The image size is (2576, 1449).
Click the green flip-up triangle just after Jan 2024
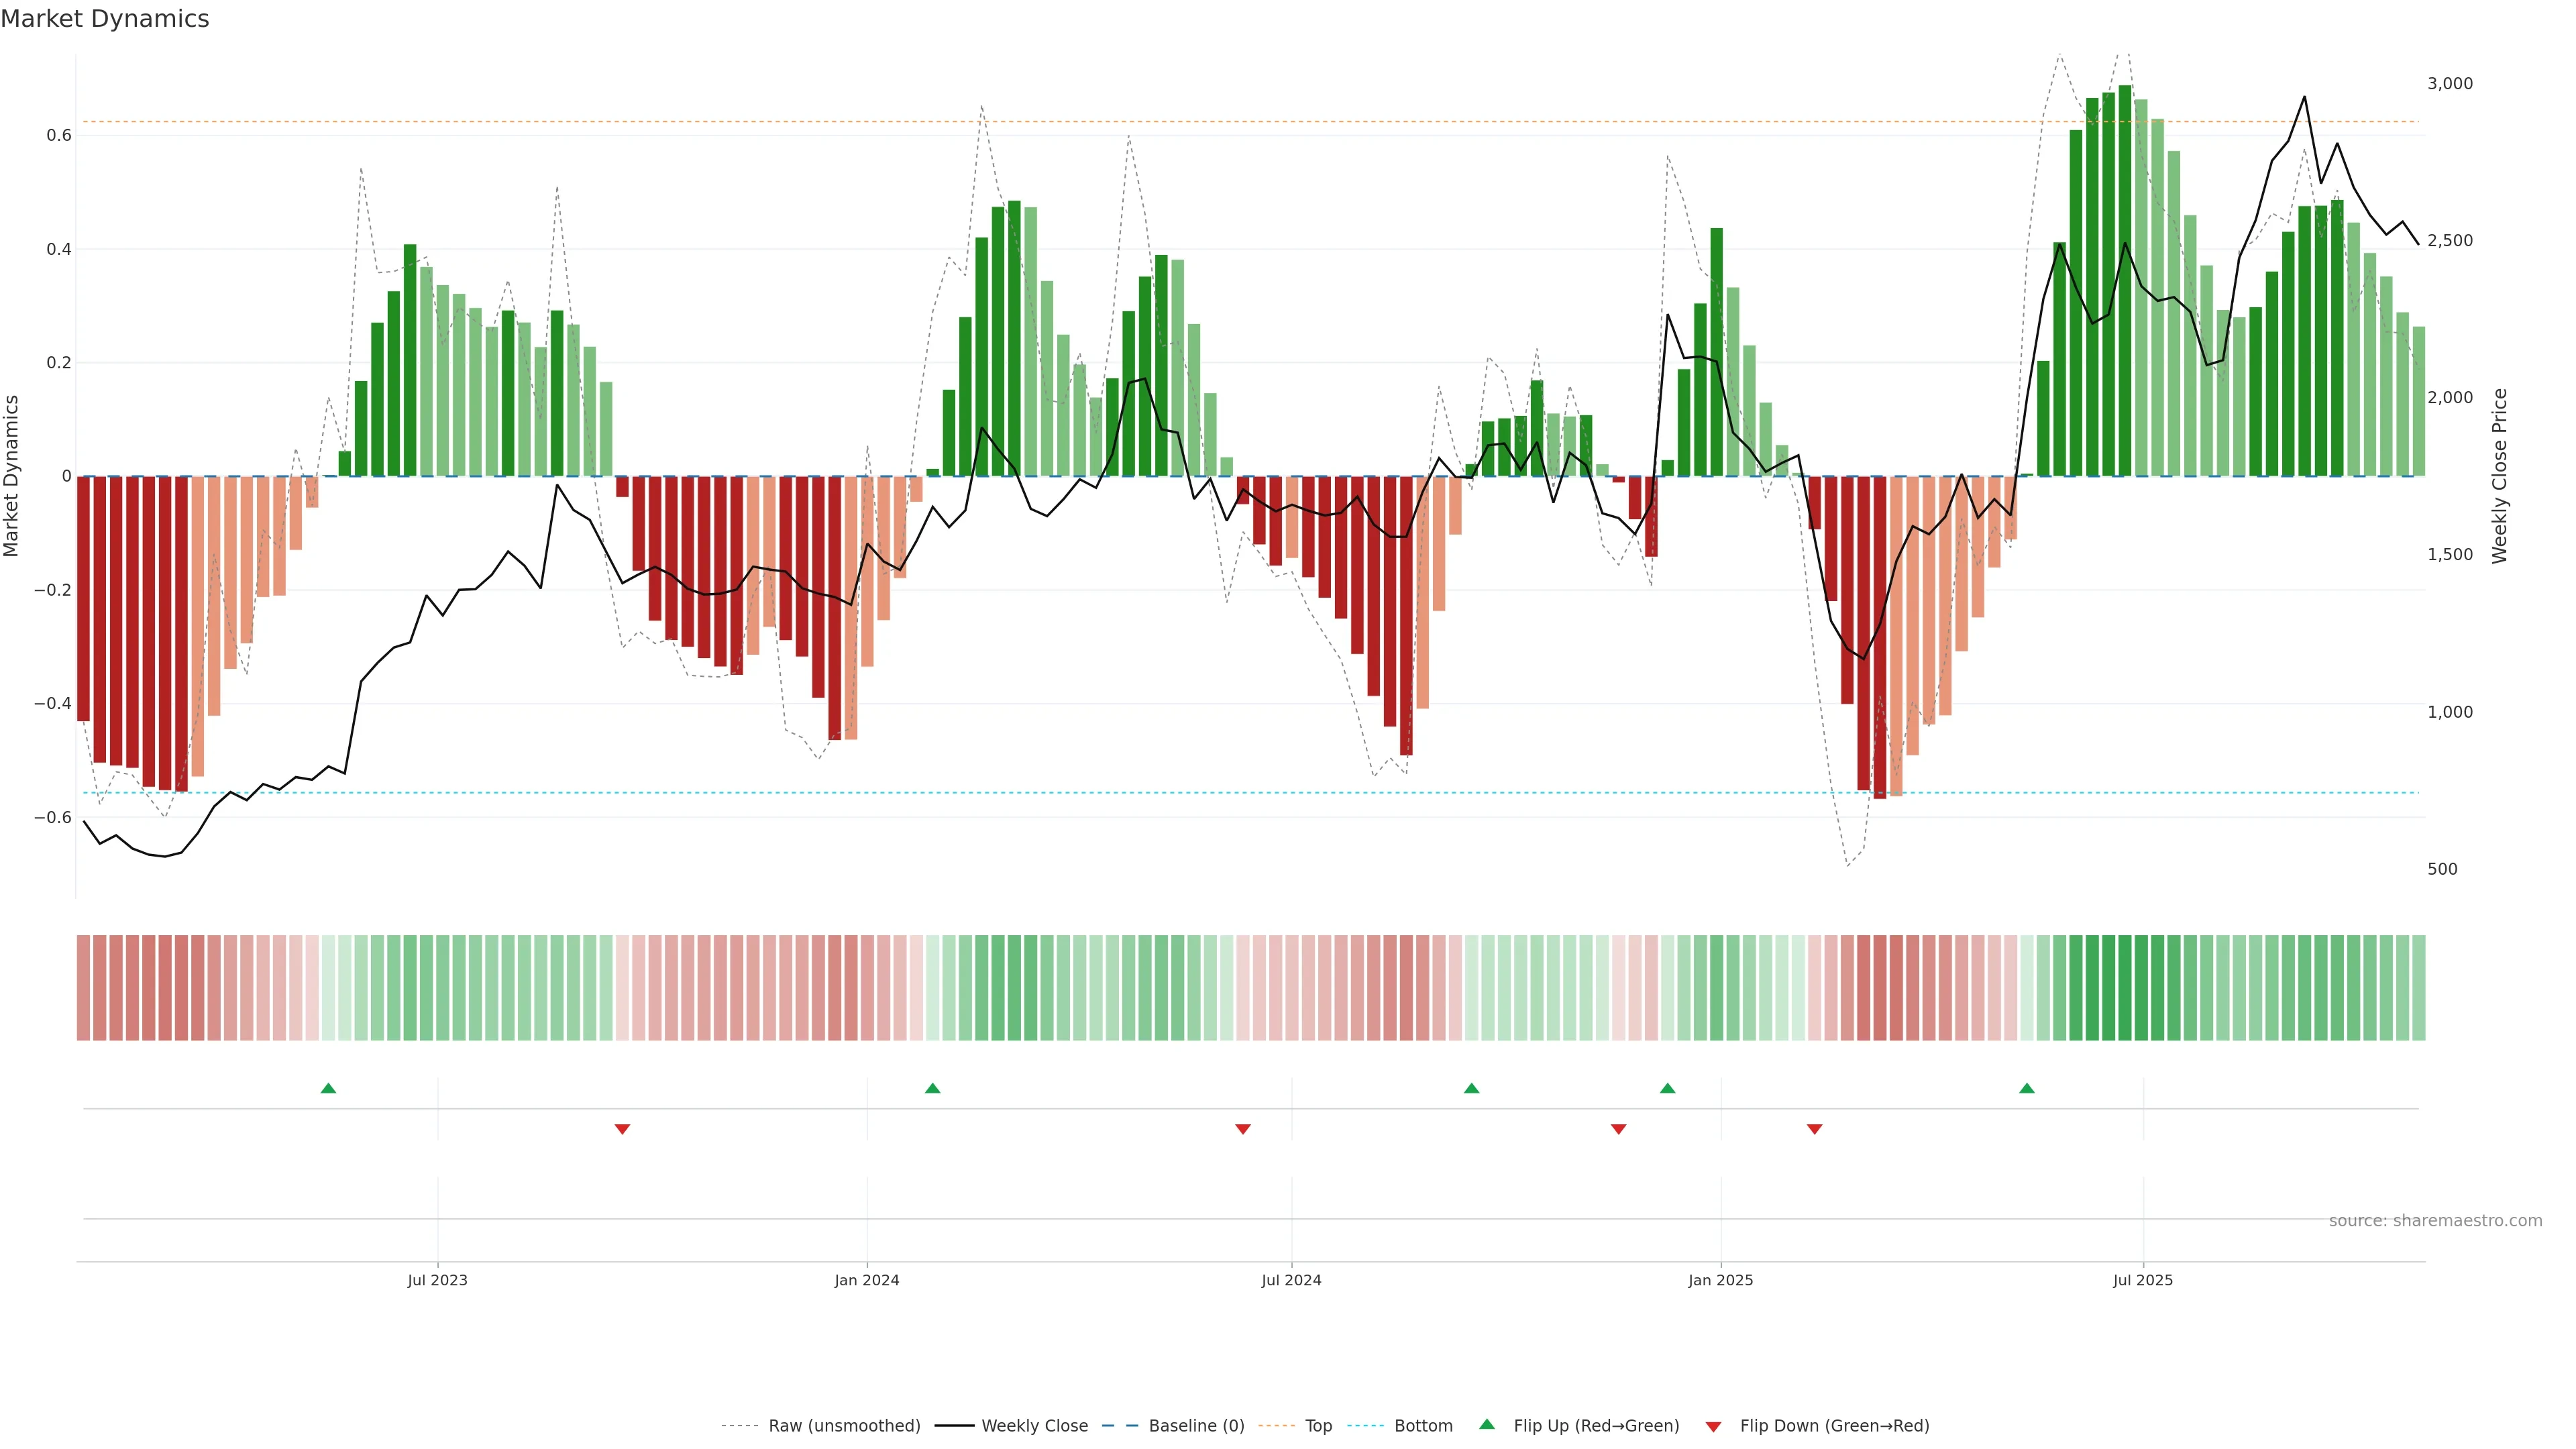pyautogui.click(x=932, y=1088)
